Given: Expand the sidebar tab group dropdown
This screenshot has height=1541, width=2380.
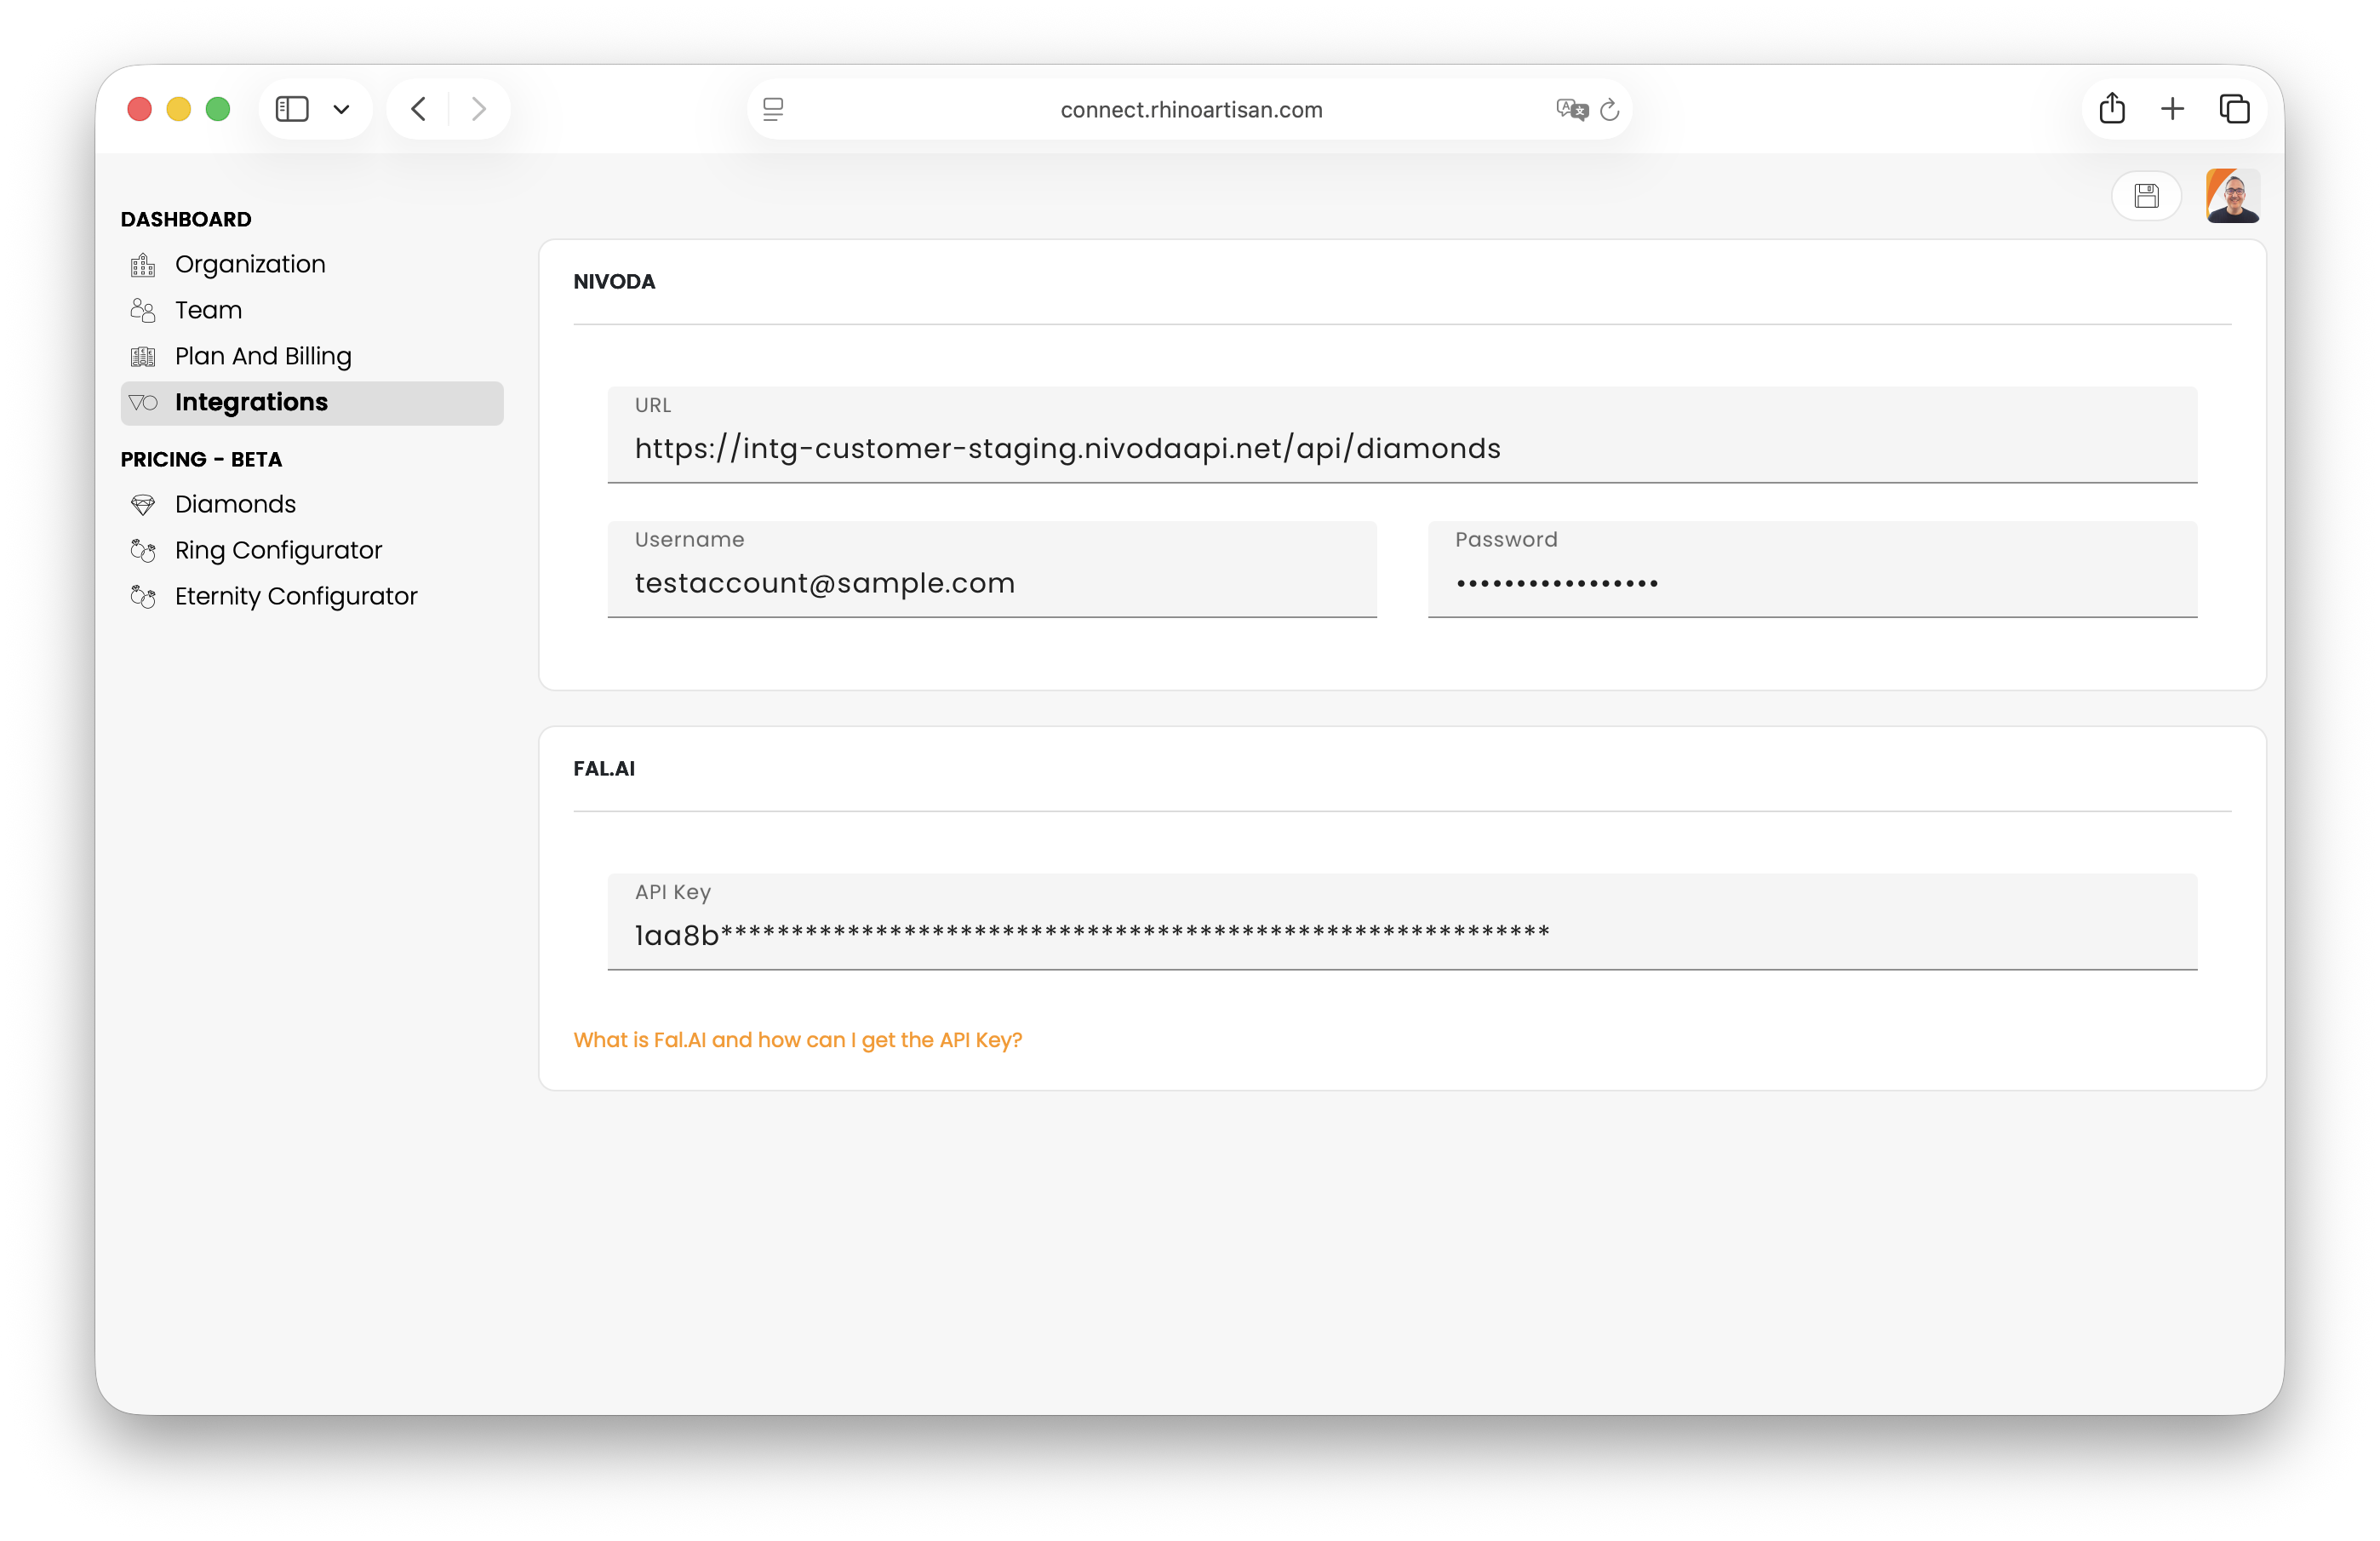Looking at the screenshot, I should pyautogui.click(x=341, y=109).
